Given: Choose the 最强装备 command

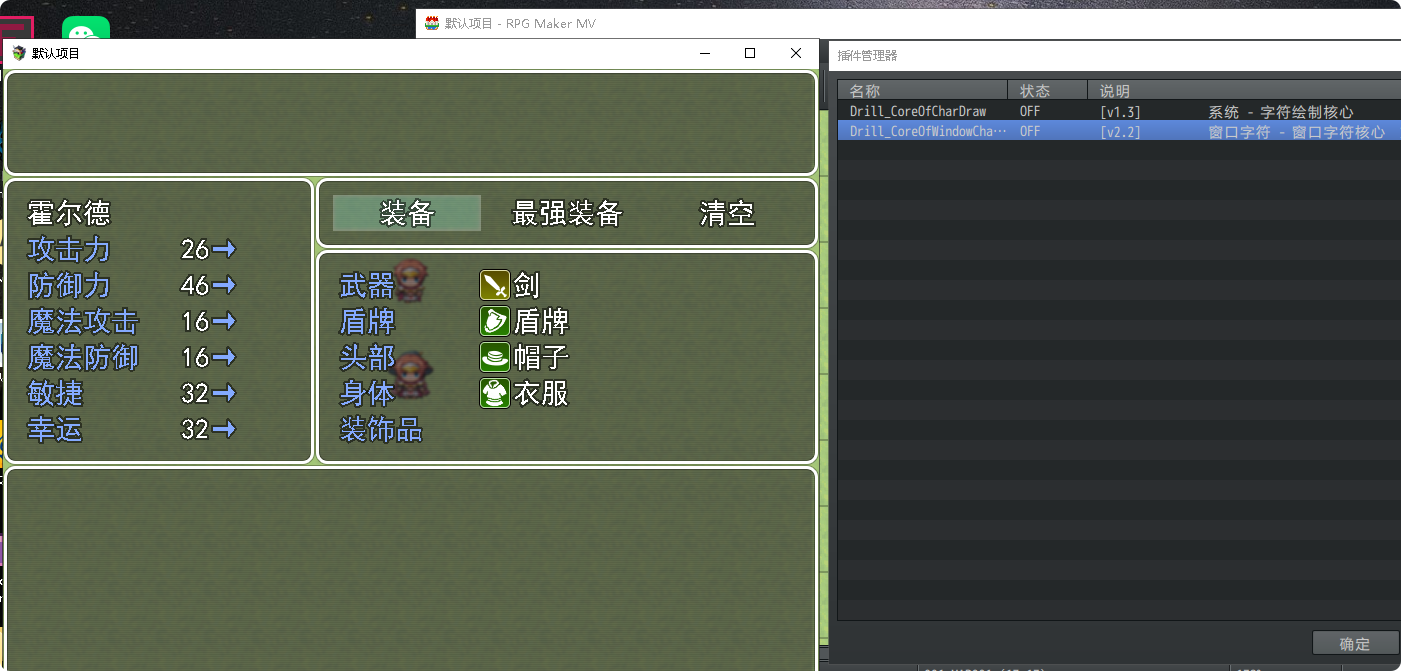Looking at the screenshot, I should coord(567,213).
